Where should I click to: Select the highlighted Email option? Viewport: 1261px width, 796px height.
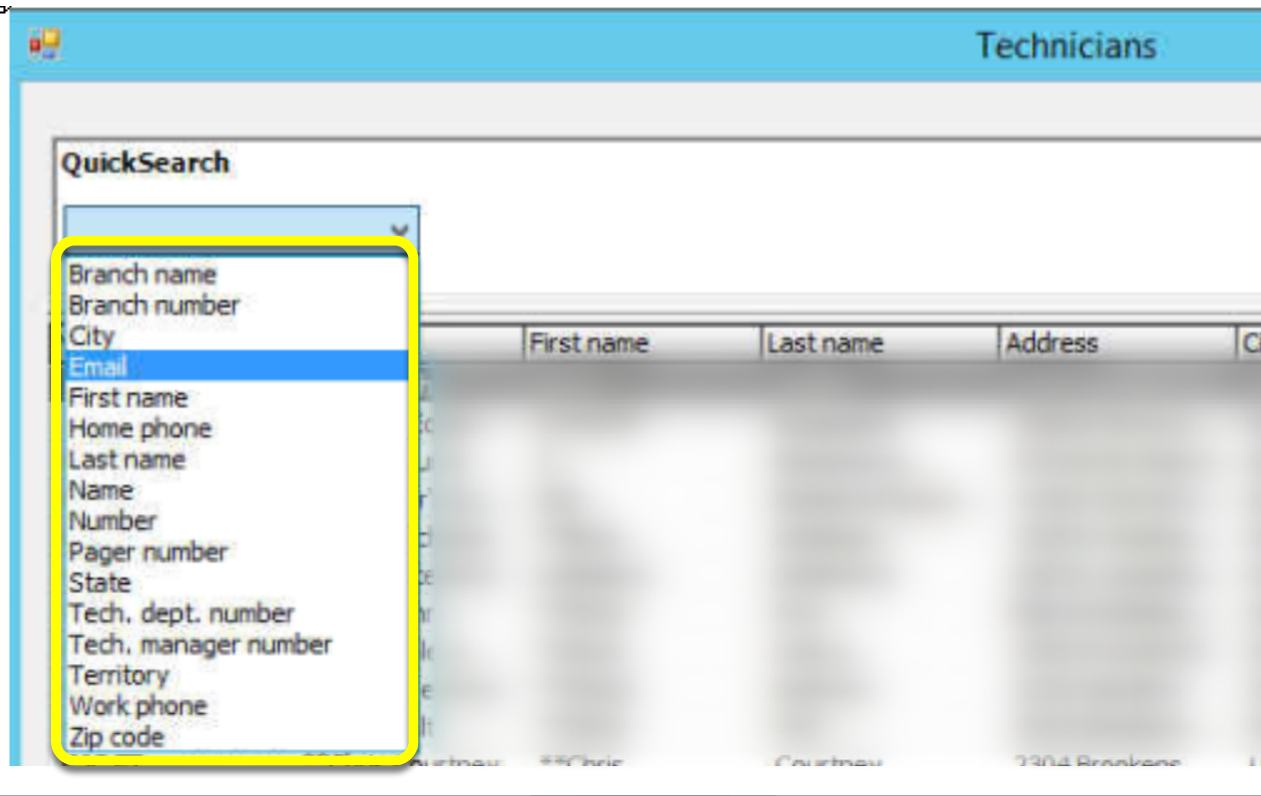click(x=236, y=366)
